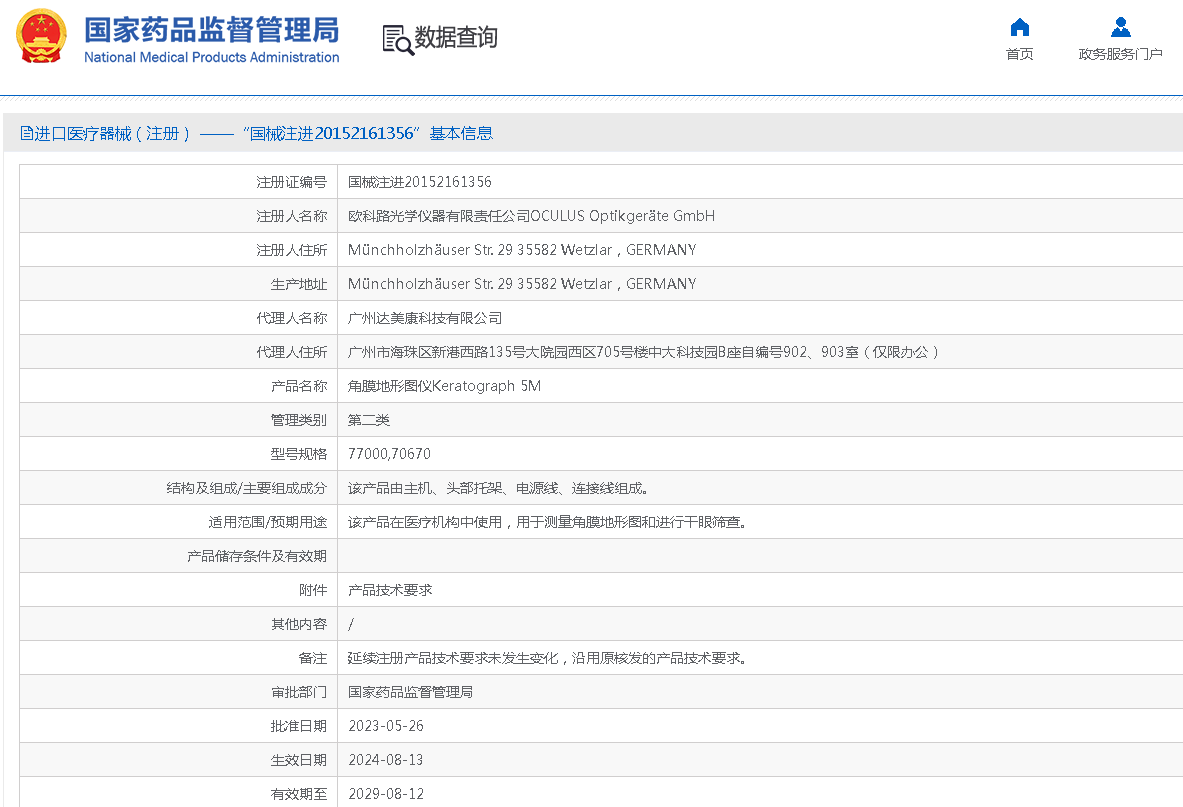
Task: Click the 注册人名称 label
Action: 291,216
